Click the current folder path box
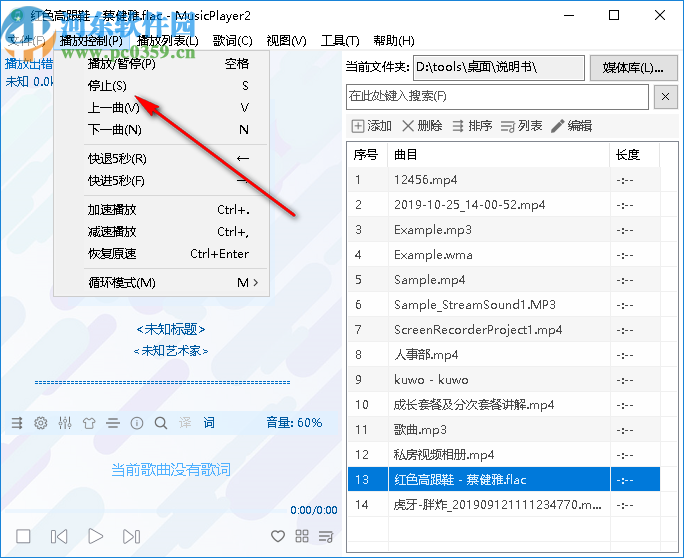 coord(499,68)
